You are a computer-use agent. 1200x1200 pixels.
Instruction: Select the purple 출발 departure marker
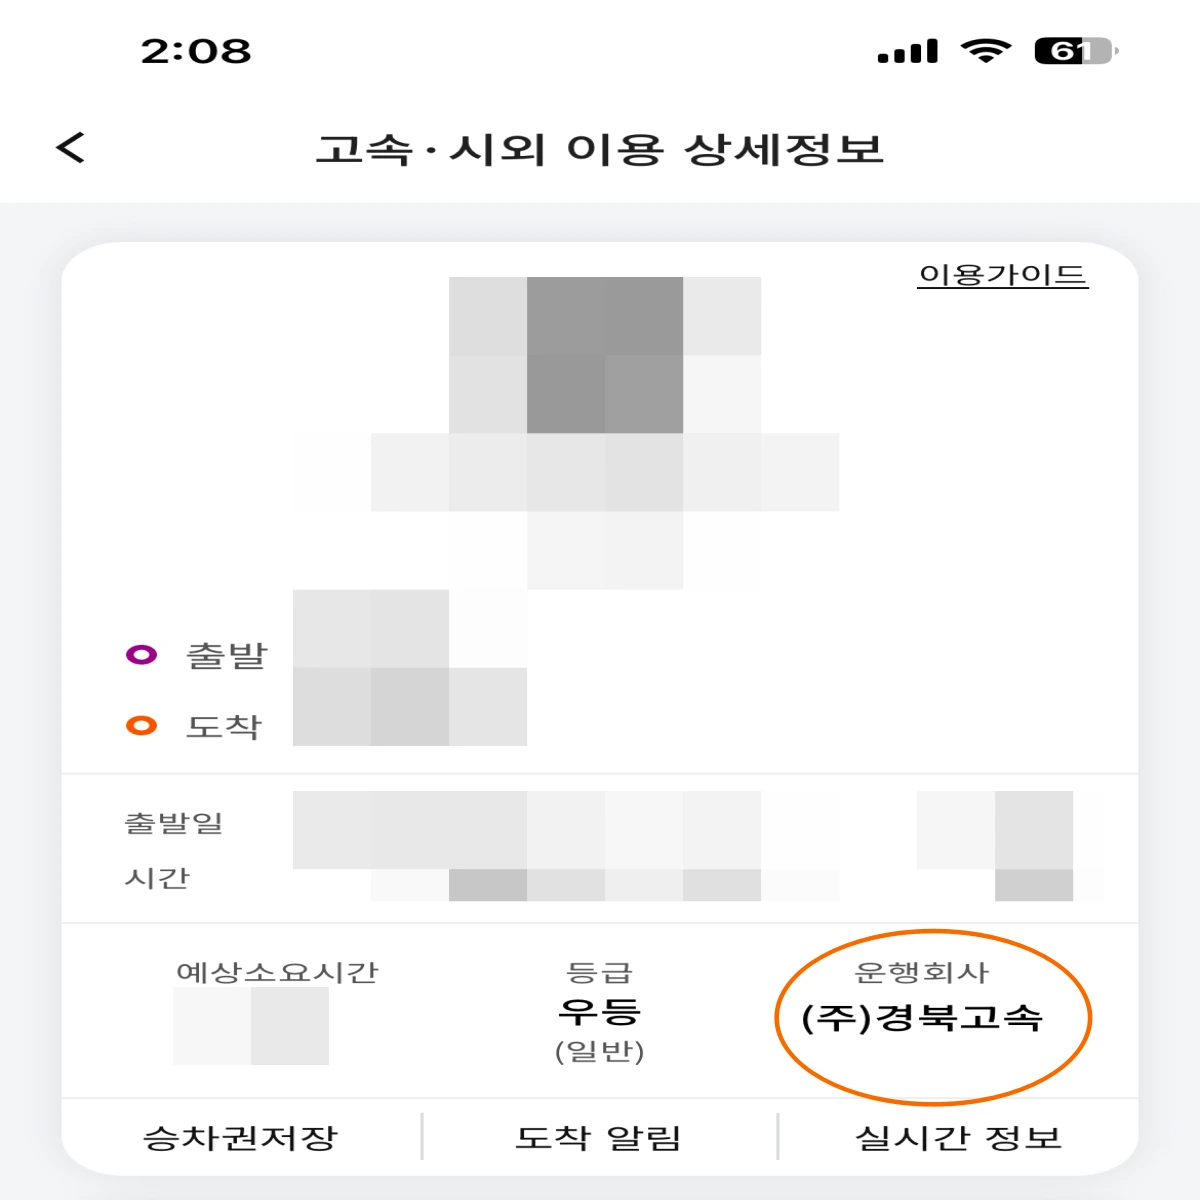pyautogui.click(x=142, y=653)
